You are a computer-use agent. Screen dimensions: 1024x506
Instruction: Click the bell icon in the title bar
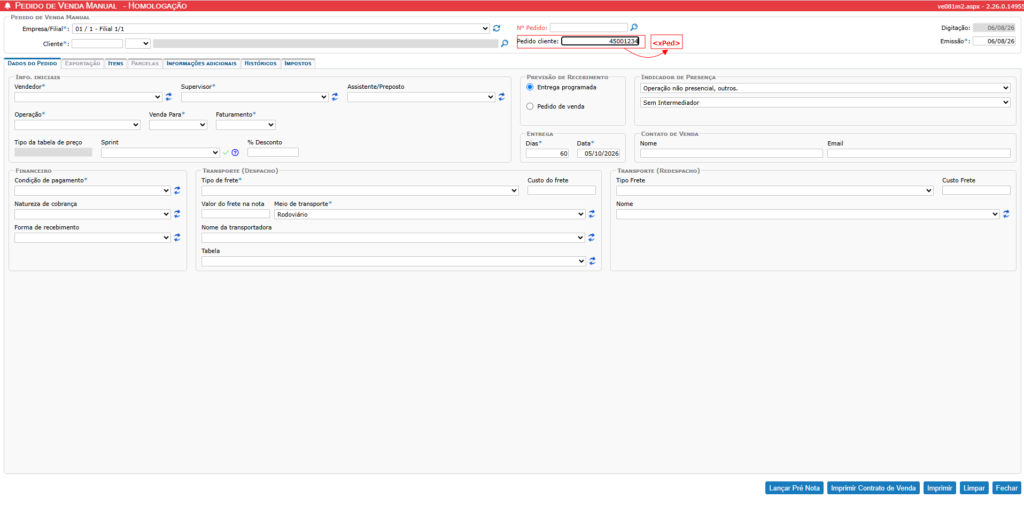[8, 5]
